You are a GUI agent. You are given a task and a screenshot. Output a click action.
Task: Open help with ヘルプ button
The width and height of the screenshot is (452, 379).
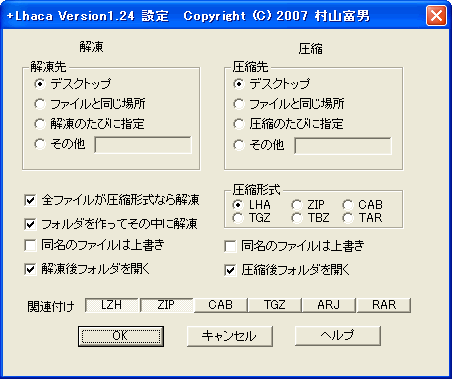[x=338, y=336]
